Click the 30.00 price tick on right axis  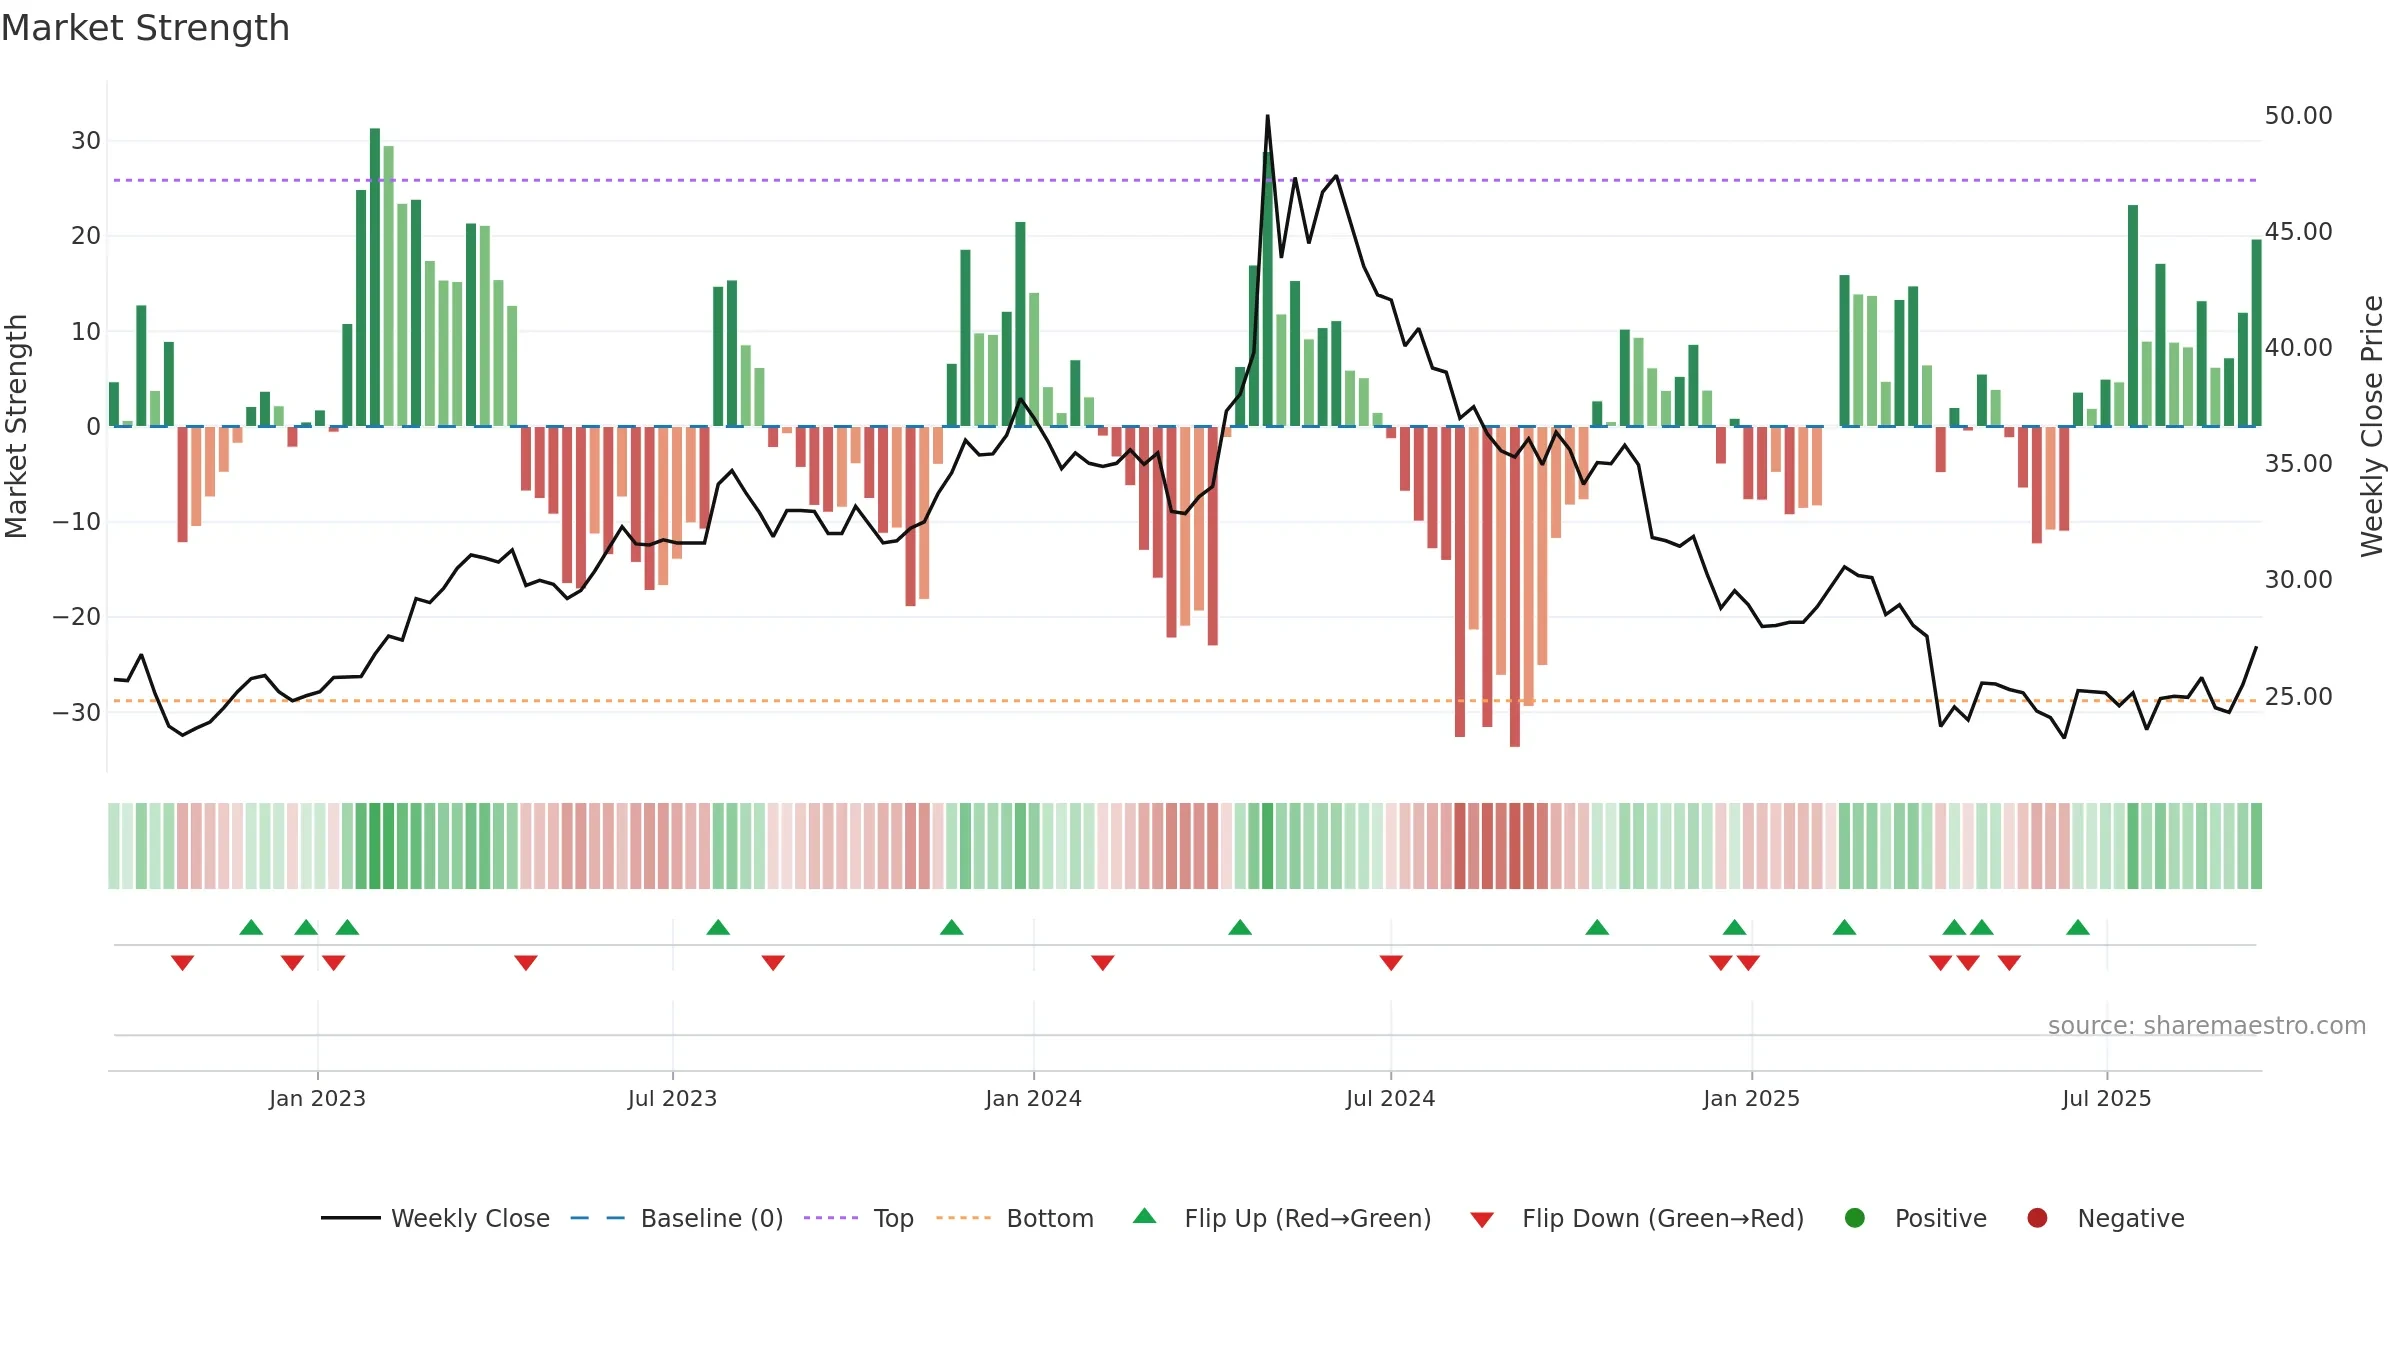pos(2298,580)
